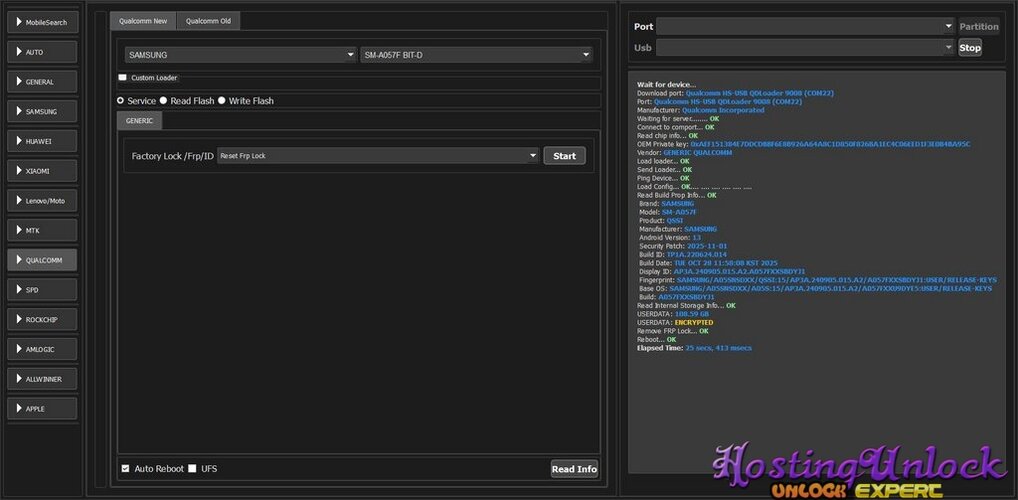Enable the UFS checkbox
The width and height of the screenshot is (1018, 500).
click(x=192, y=468)
